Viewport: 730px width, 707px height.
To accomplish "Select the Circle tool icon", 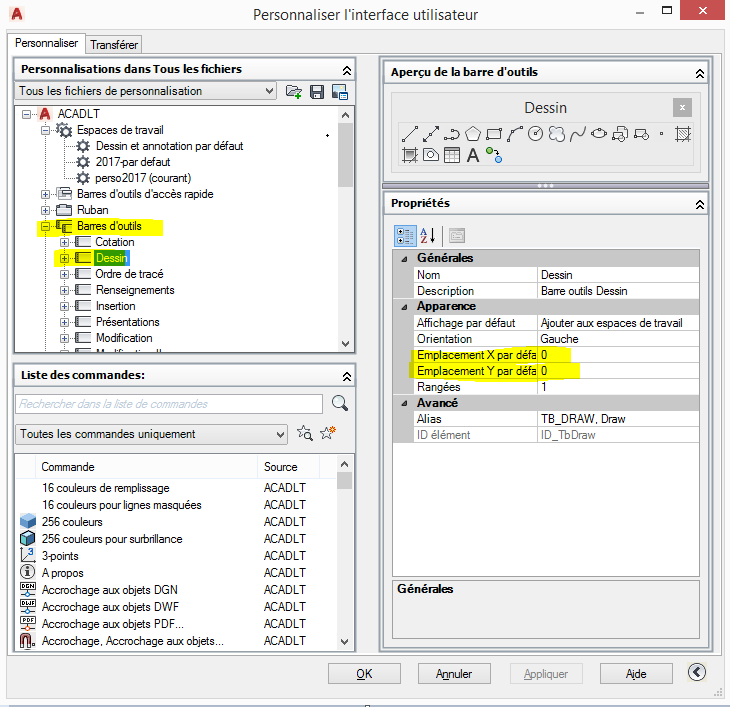I will tap(535, 134).
